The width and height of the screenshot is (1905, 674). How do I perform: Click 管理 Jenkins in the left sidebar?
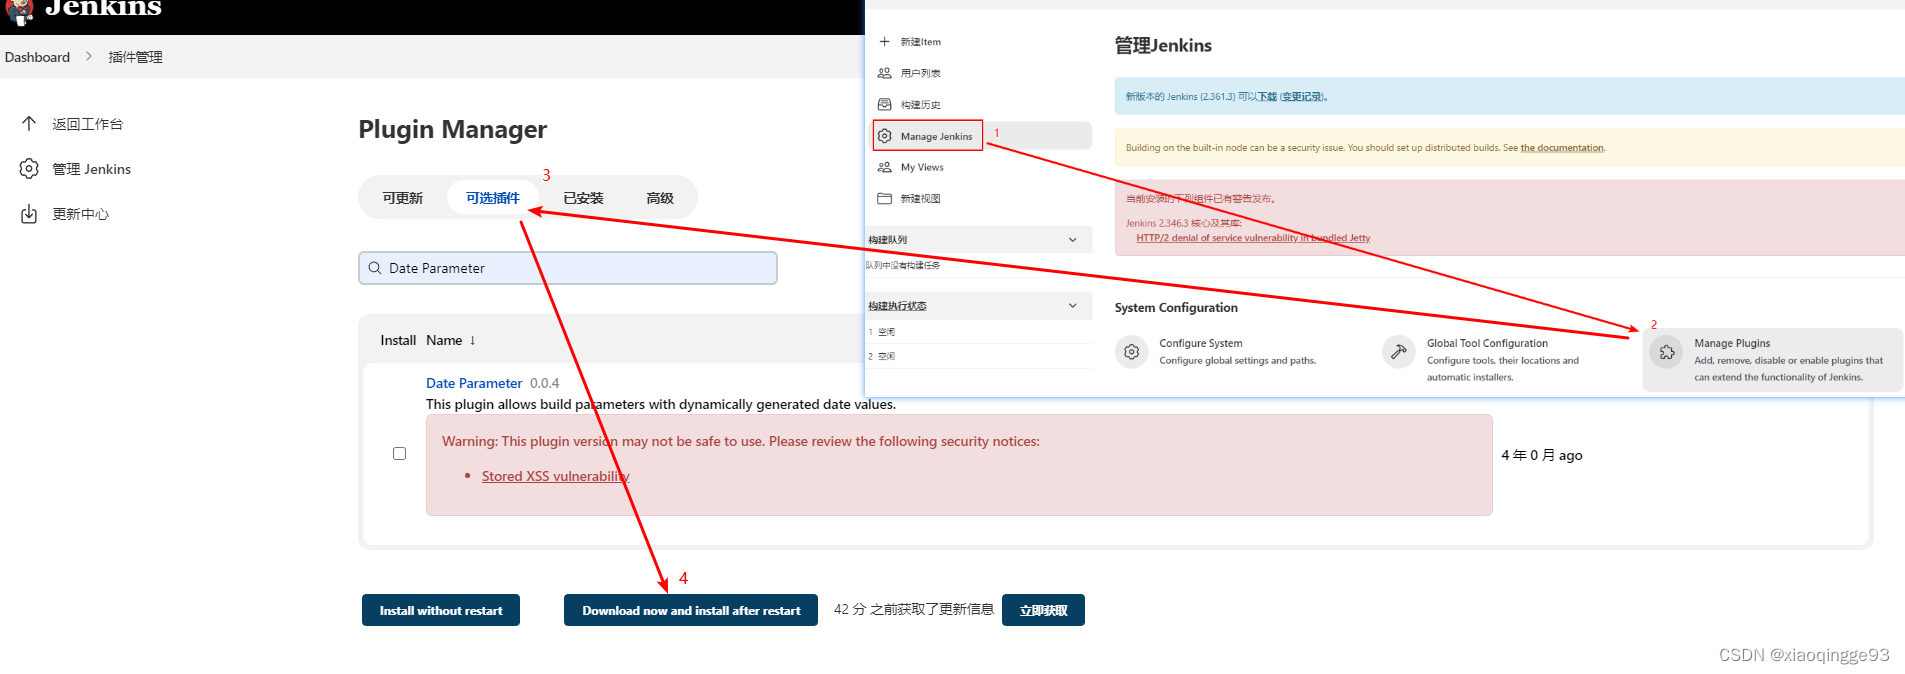coord(92,169)
